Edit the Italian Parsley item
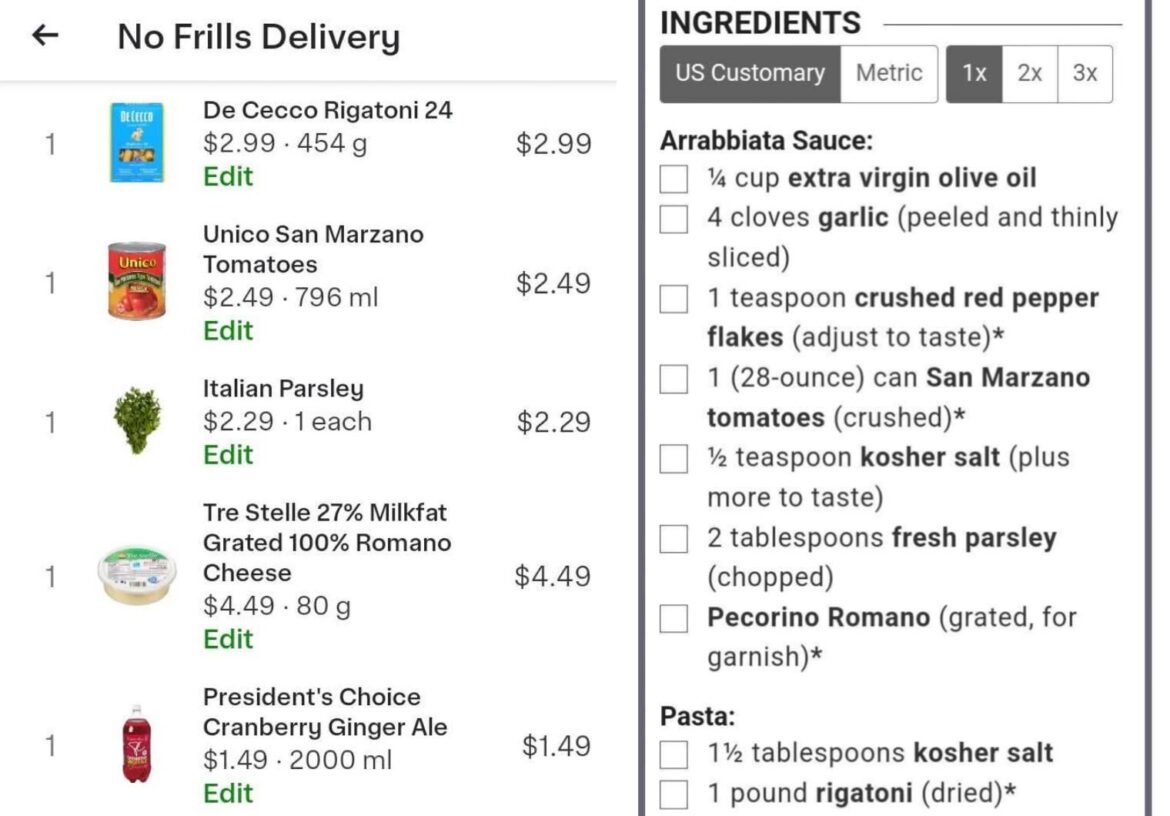 (228, 455)
